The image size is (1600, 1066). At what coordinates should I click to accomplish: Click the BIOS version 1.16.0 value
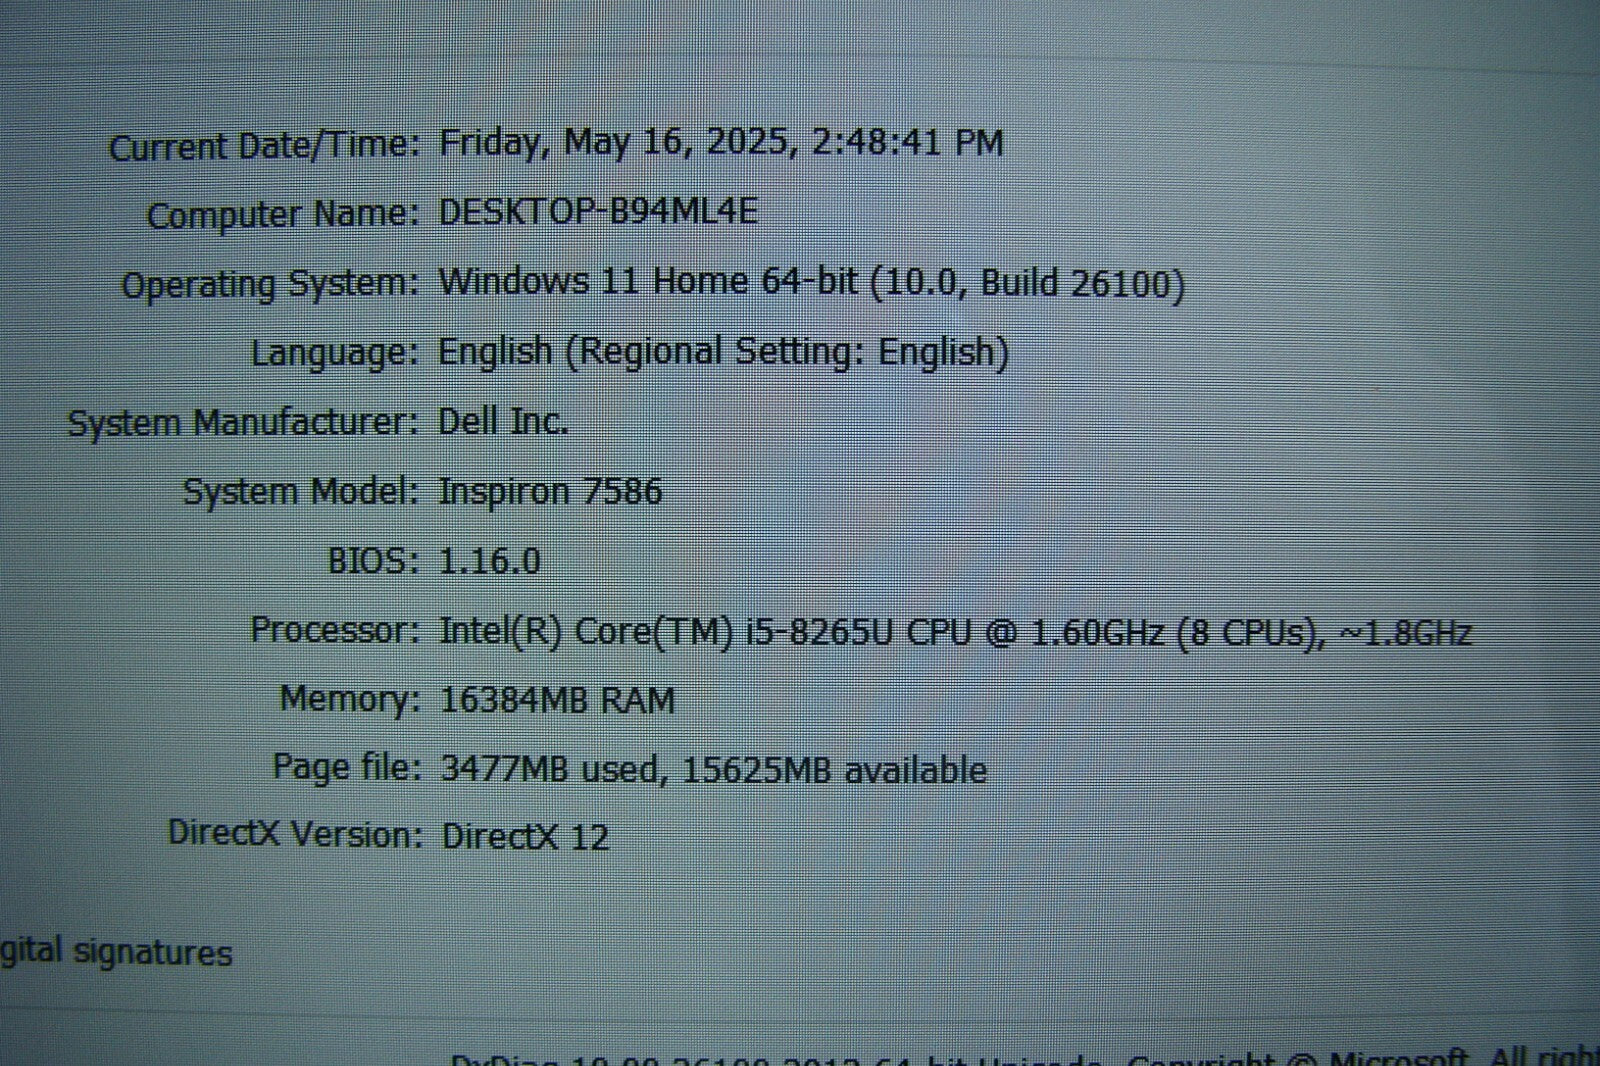[x=490, y=561]
